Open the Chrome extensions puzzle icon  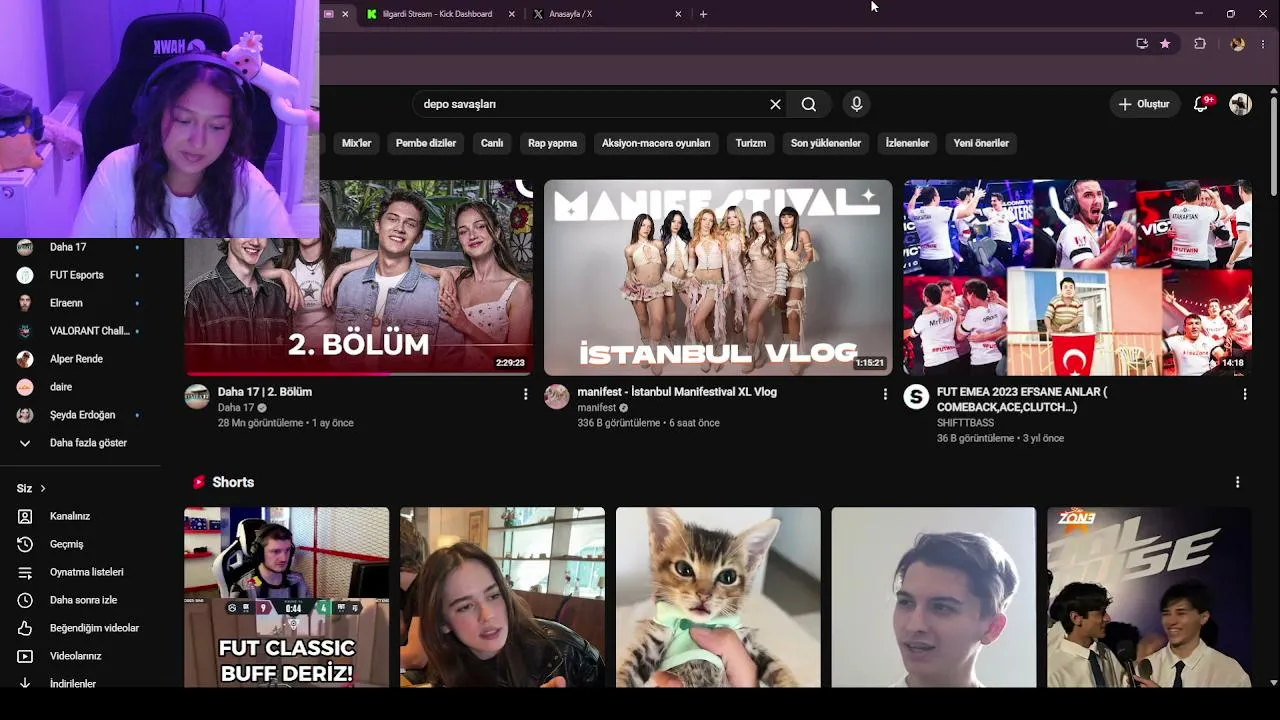point(1200,44)
